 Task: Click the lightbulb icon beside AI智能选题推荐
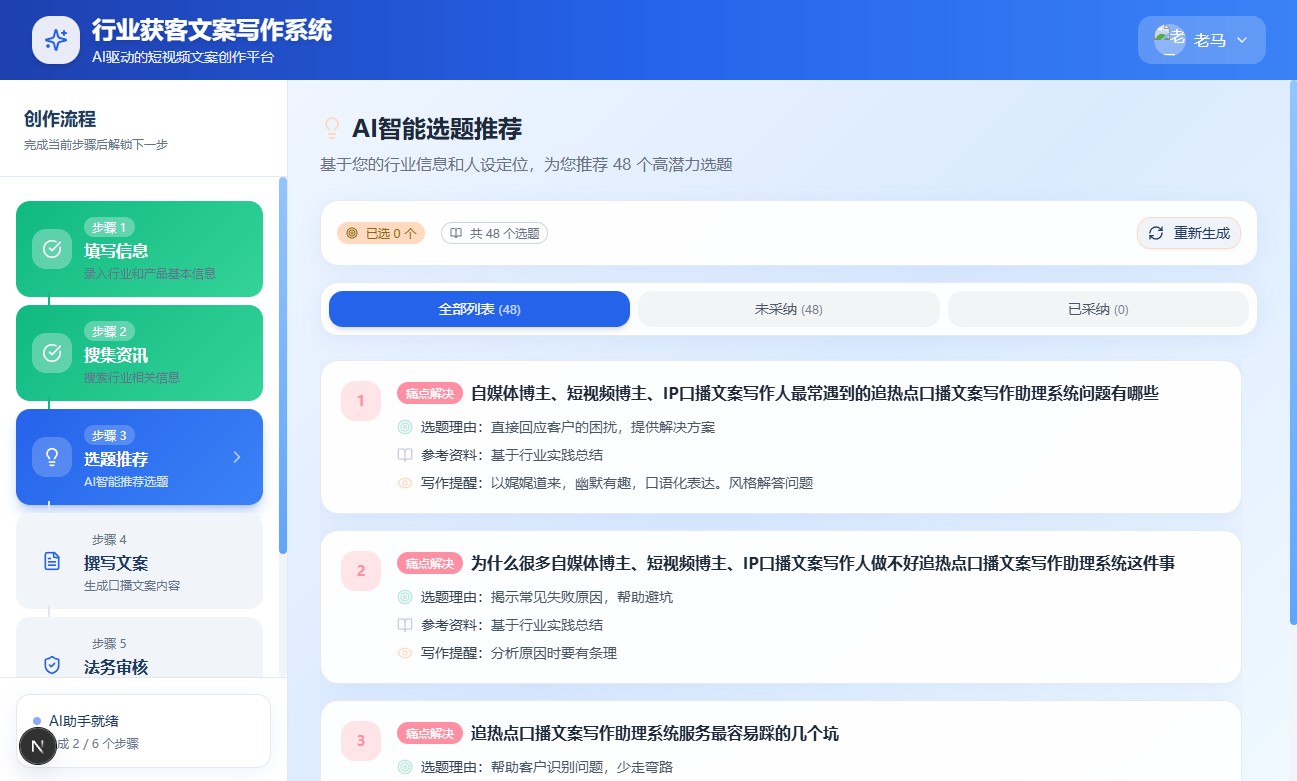331,129
